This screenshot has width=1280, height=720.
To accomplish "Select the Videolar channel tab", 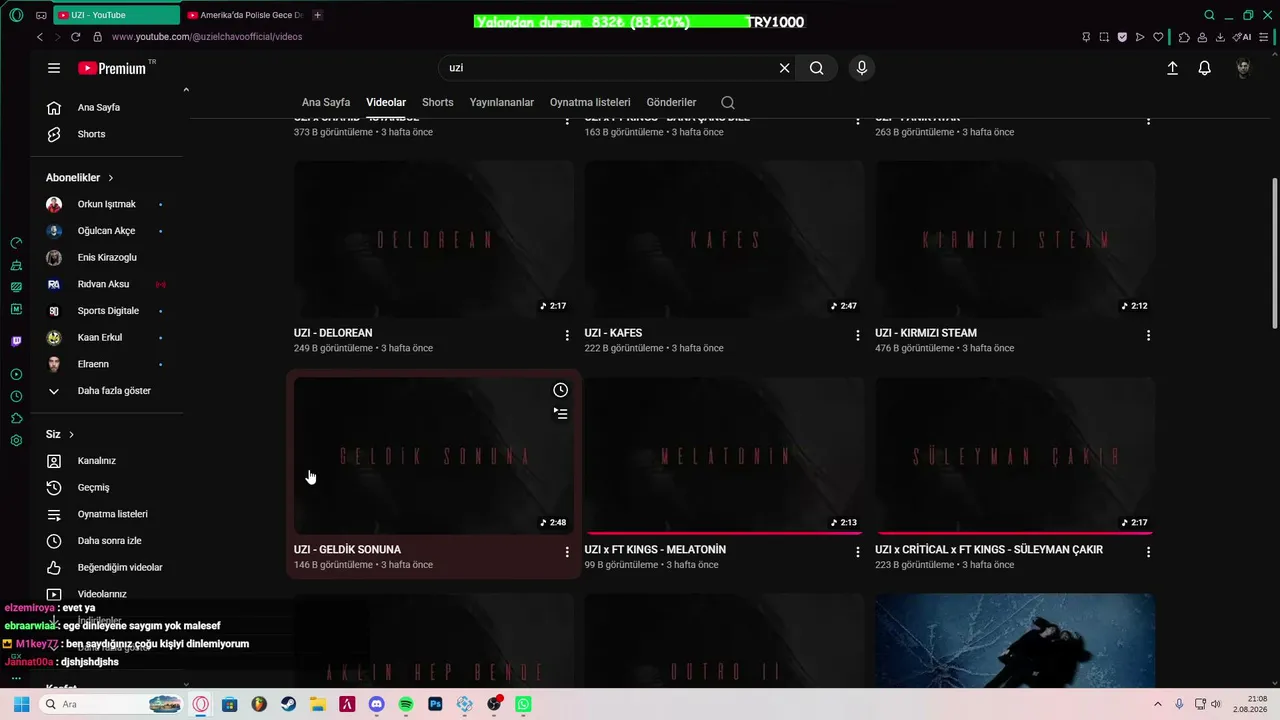I will [x=386, y=102].
